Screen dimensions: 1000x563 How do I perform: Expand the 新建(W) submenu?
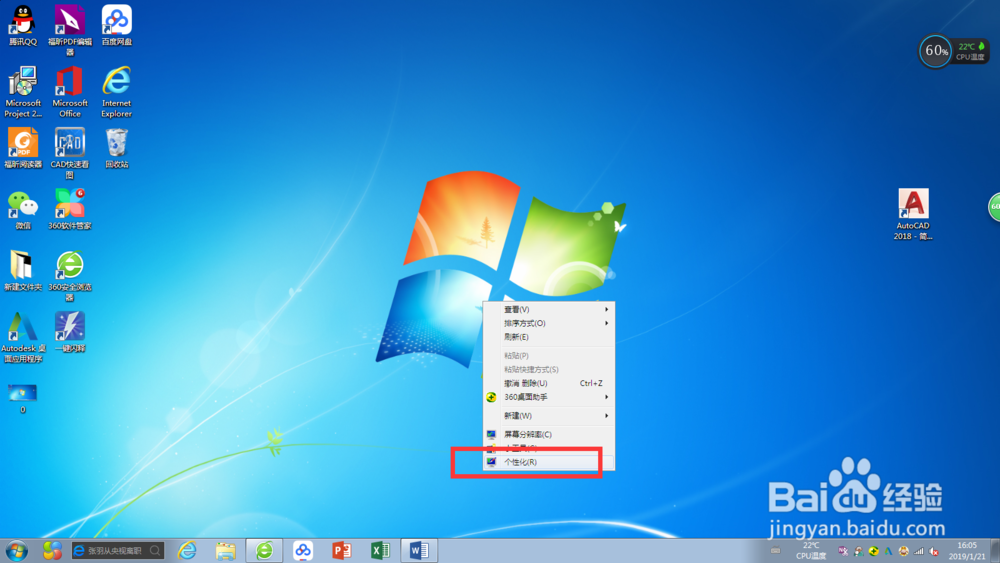point(548,416)
